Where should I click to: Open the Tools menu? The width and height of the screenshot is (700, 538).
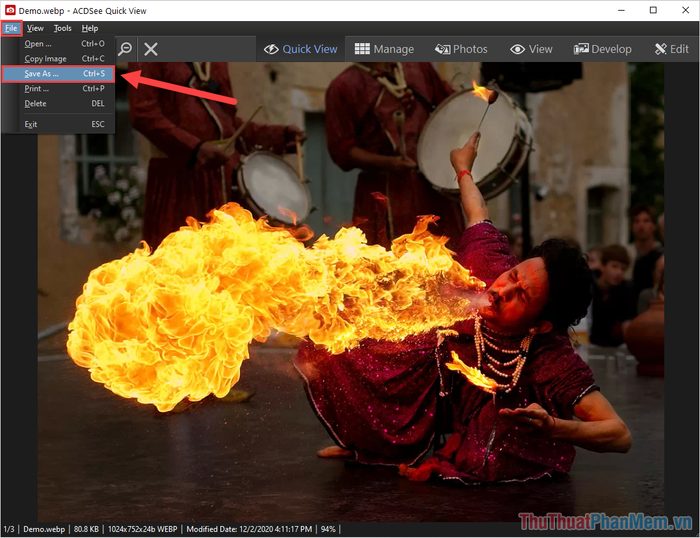62,28
